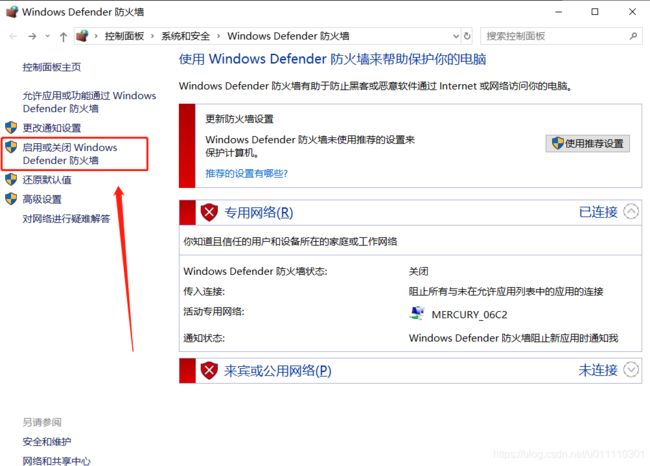650x466 pixels.
Task: Open 启用或关闭 Windows Defender 防火墙 link
Action: click(70, 154)
